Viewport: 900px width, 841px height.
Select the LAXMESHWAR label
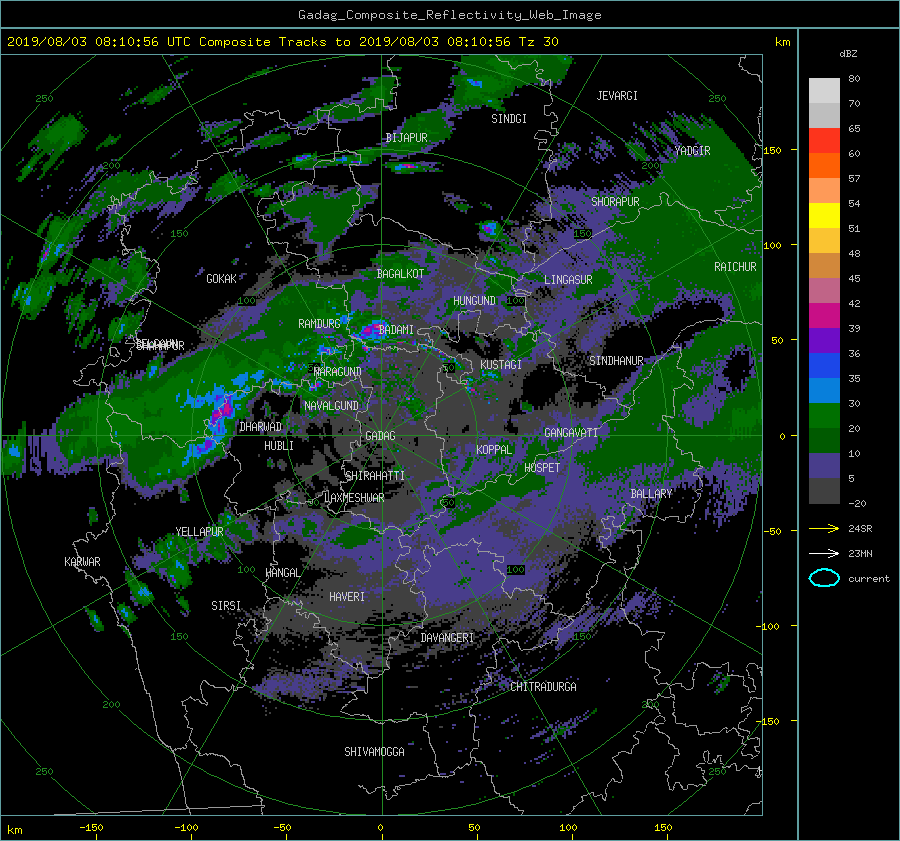354,498
